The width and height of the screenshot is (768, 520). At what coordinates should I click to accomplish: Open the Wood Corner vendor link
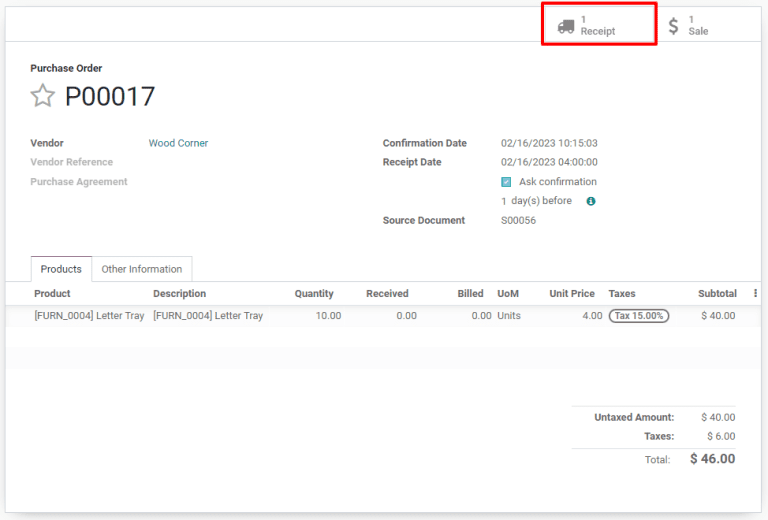[x=178, y=143]
